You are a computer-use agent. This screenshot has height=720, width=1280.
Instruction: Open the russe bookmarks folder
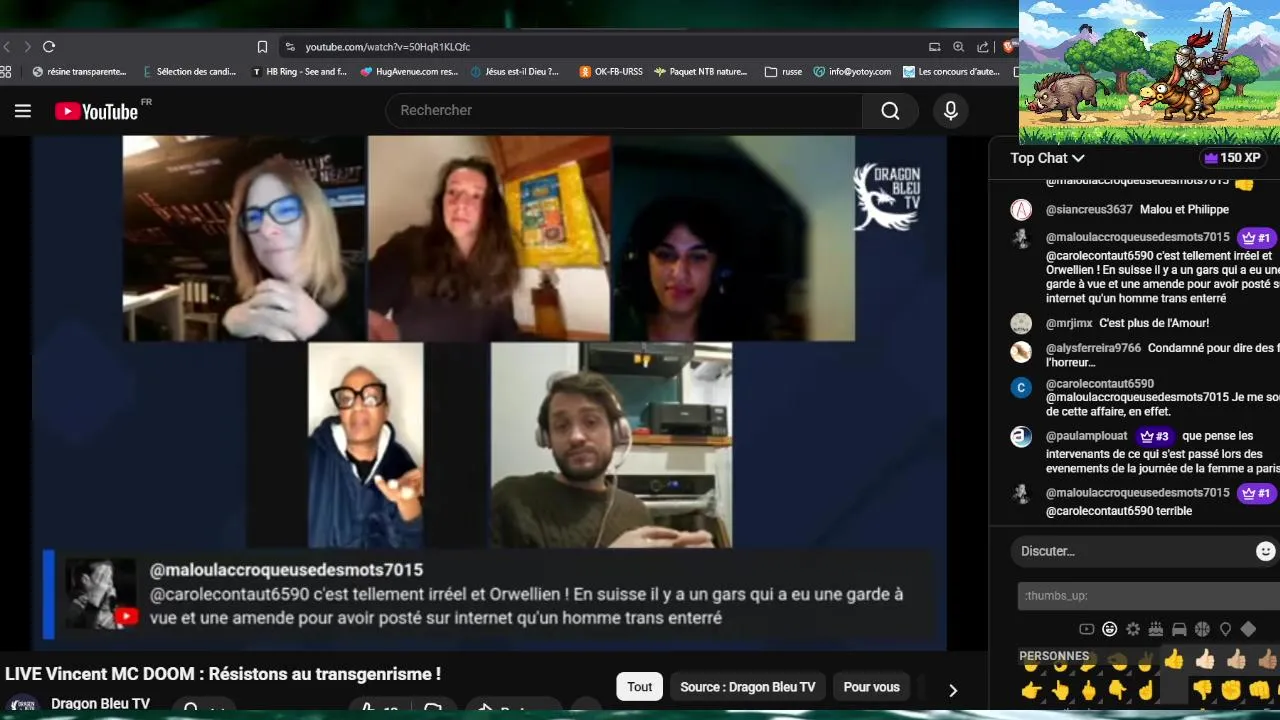[783, 72]
